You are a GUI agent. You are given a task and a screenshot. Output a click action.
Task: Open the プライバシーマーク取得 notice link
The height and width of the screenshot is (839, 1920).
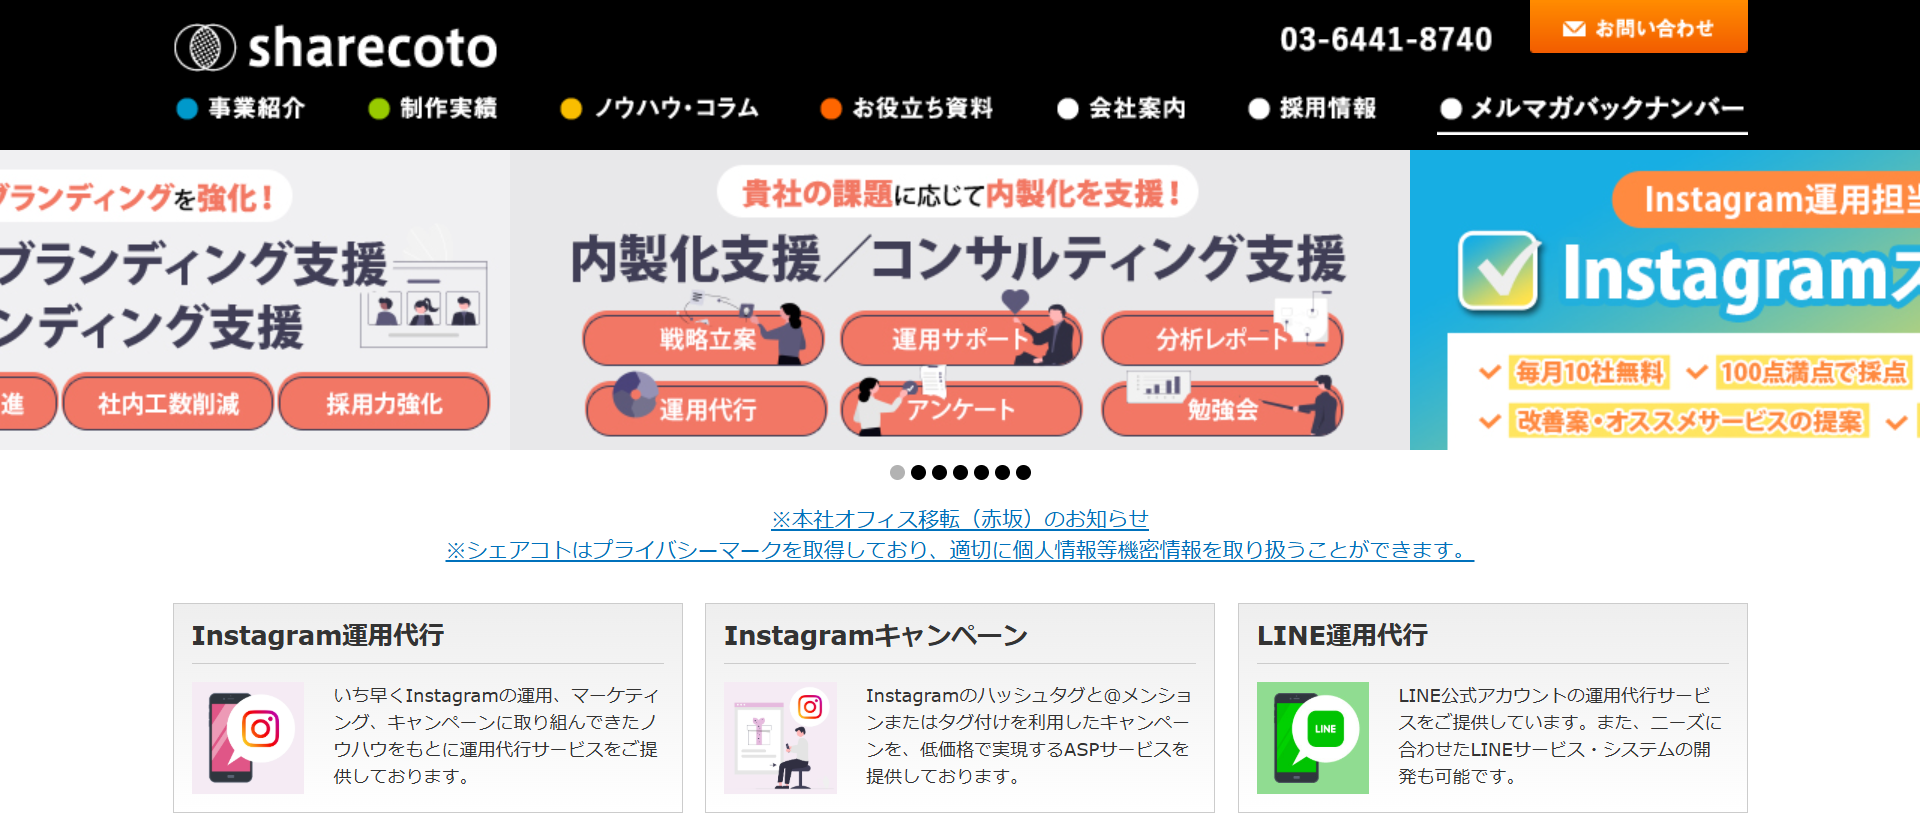click(960, 550)
